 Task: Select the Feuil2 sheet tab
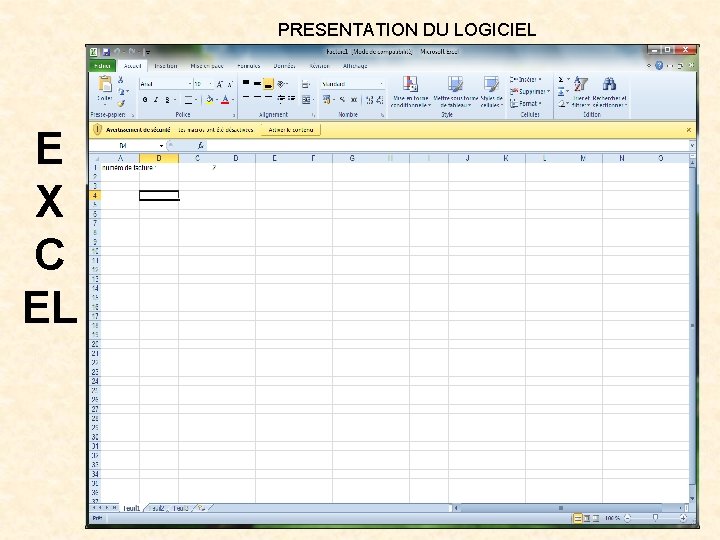click(158, 508)
